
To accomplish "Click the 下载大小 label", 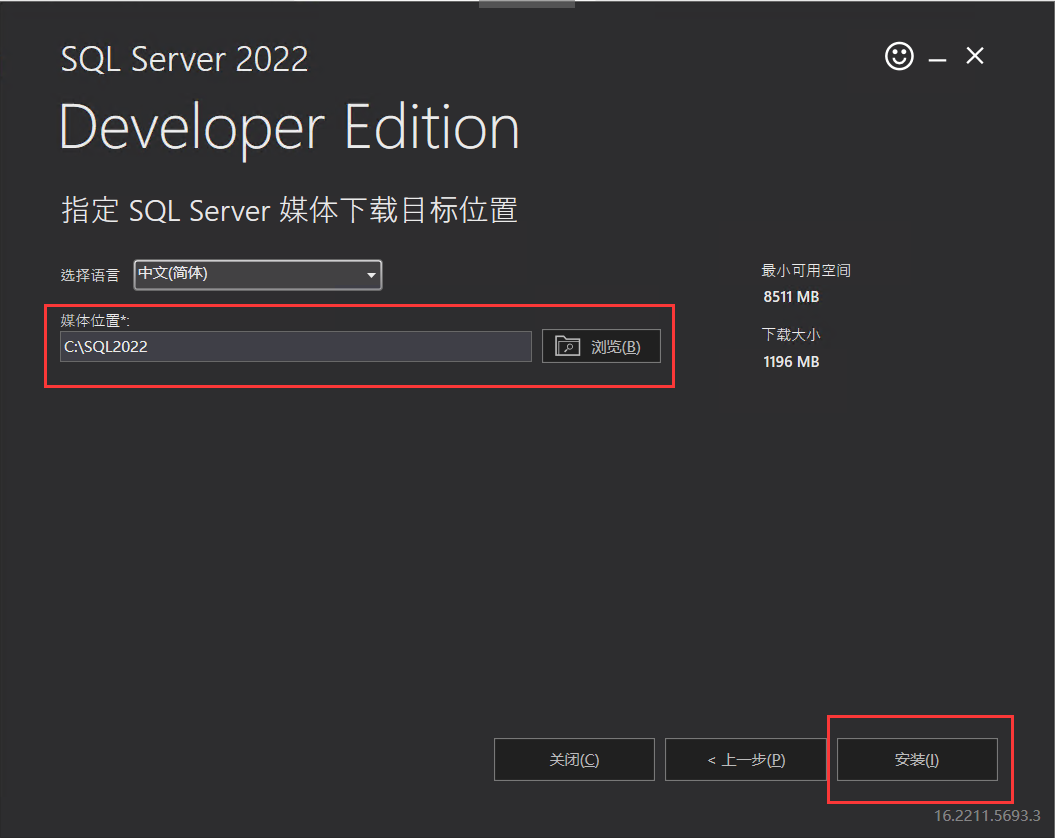I will (x=791, y=335).
